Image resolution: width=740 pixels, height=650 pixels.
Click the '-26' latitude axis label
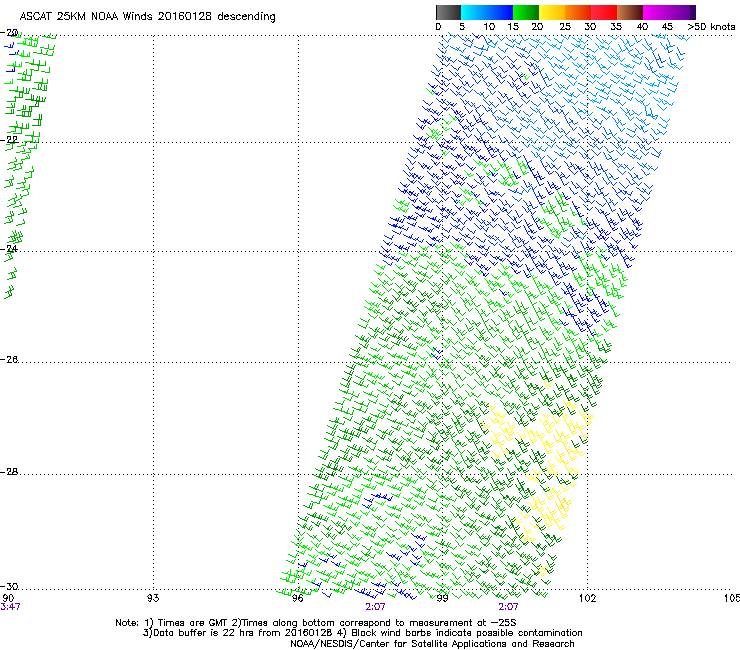(9, 360)
